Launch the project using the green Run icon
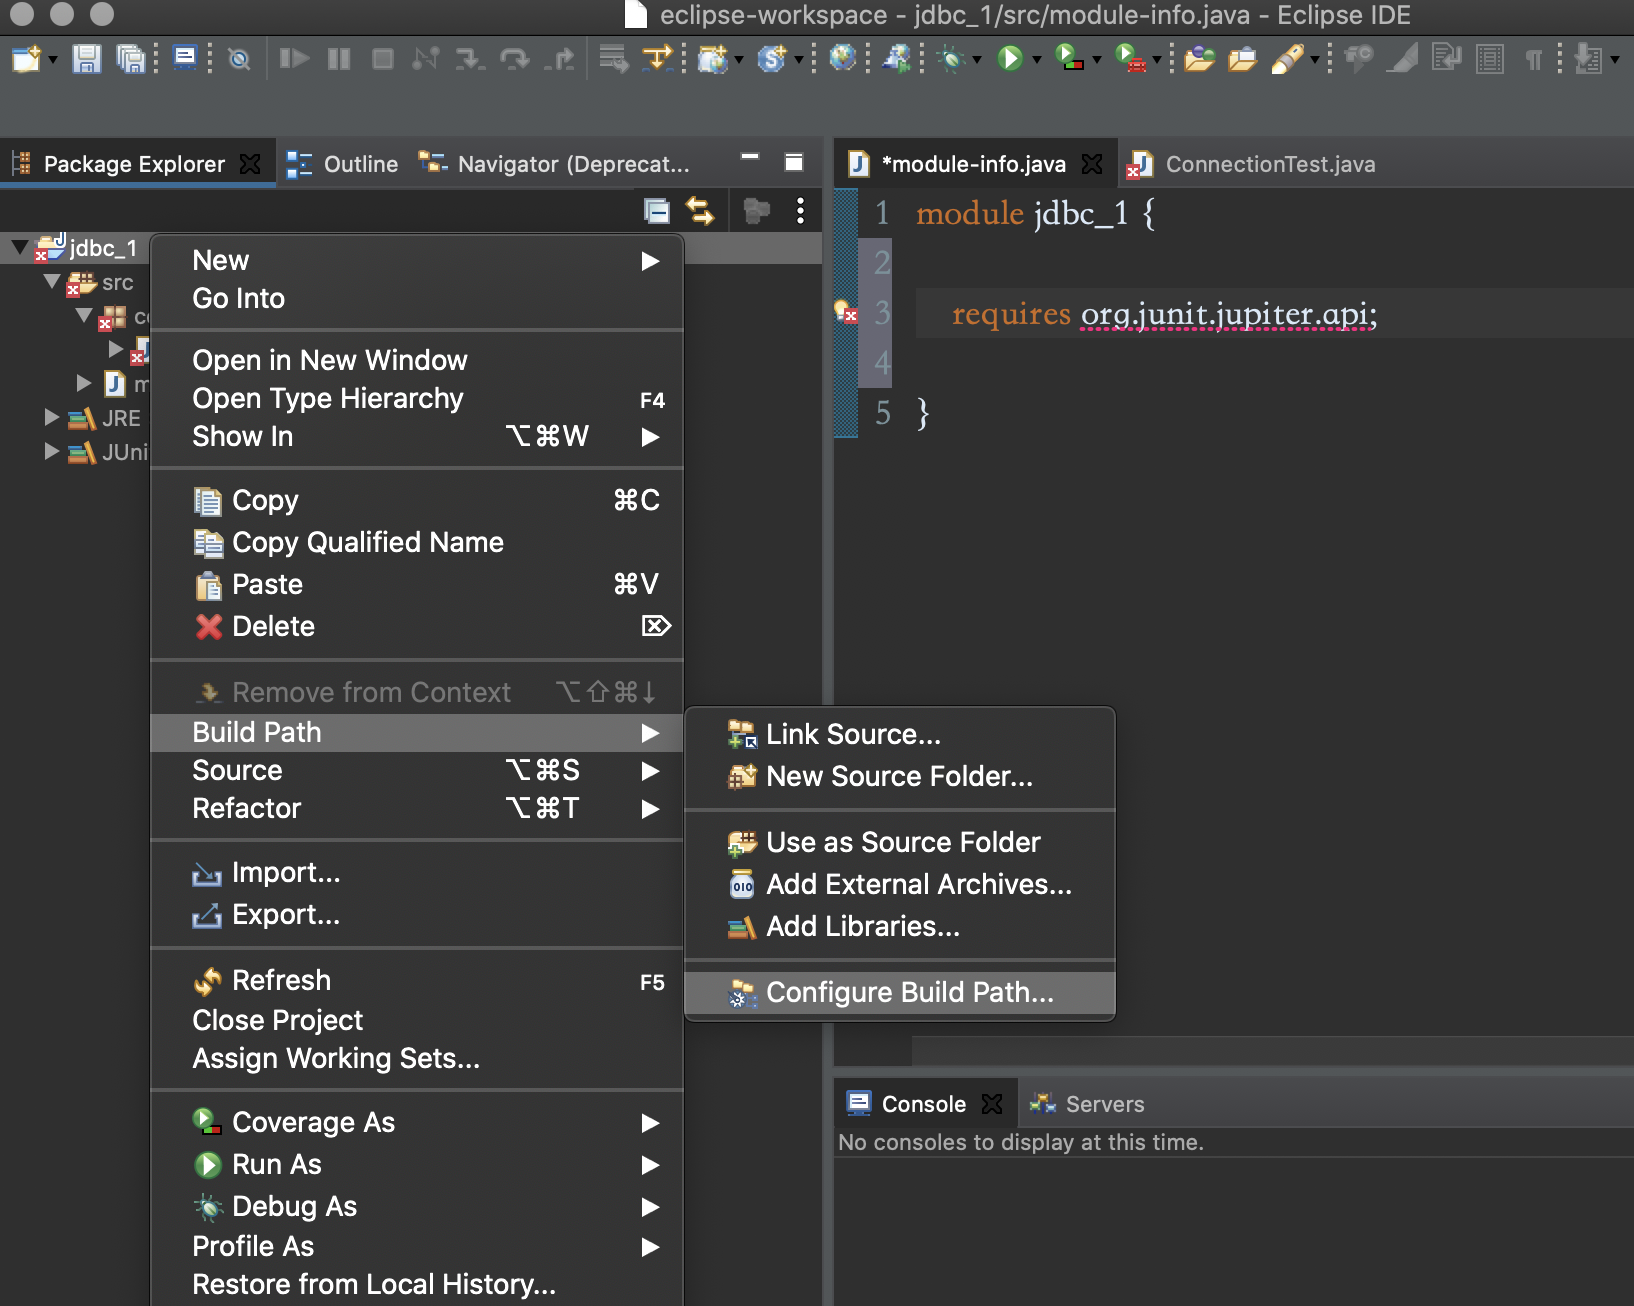This screenshot has height=1306, width=1634. click(x=1009, y=59)
